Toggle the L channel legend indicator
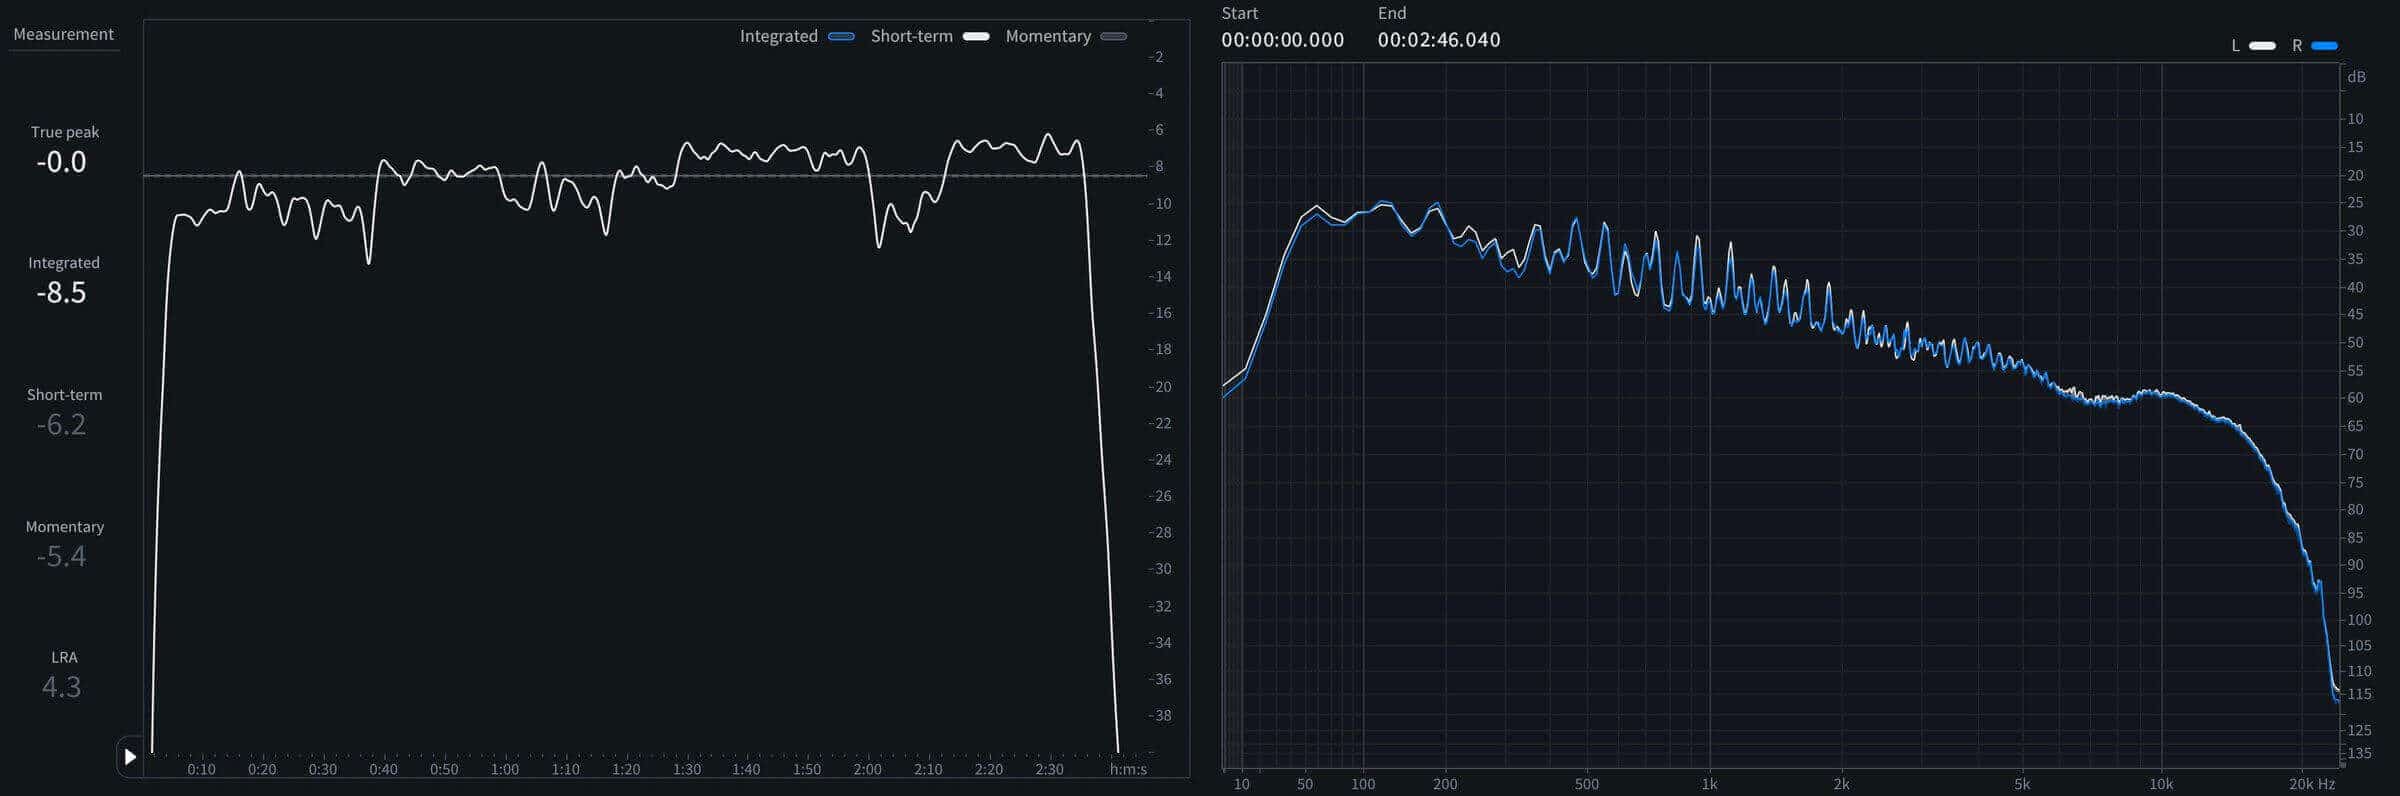Screen dimensions: 2400x796 2262,46
